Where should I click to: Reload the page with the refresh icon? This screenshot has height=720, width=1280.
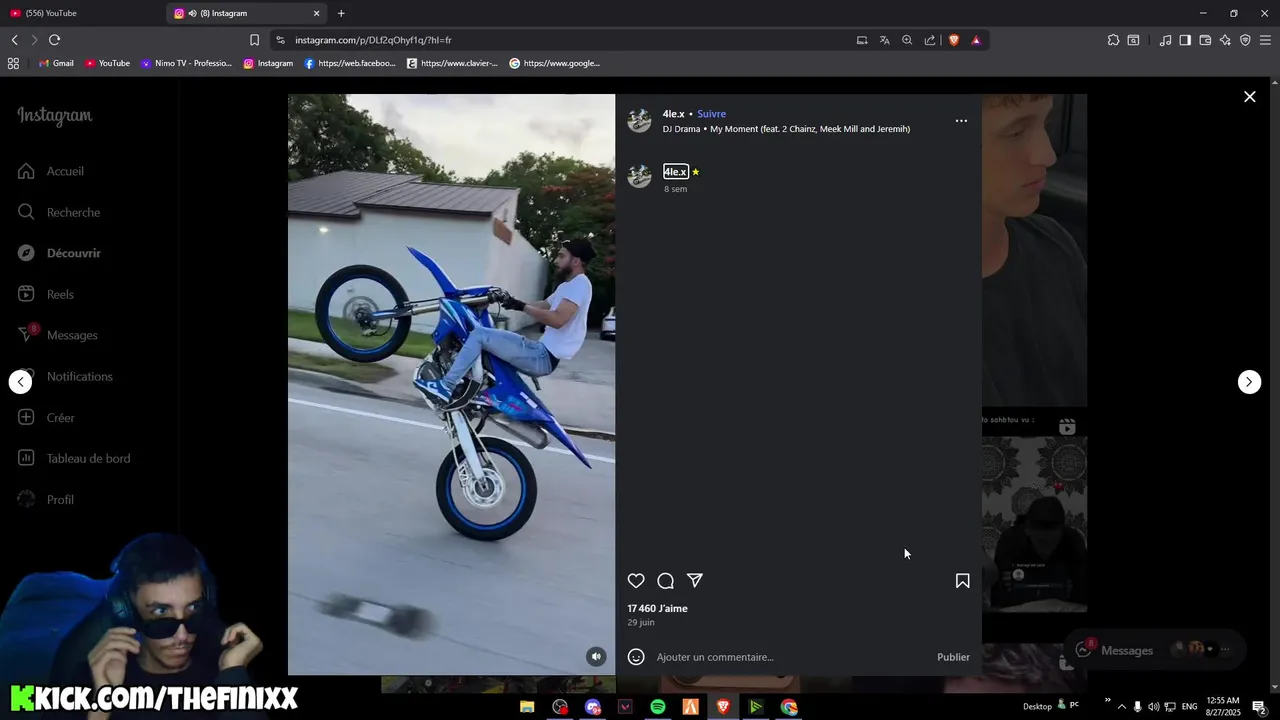click(x=54, y=40)
